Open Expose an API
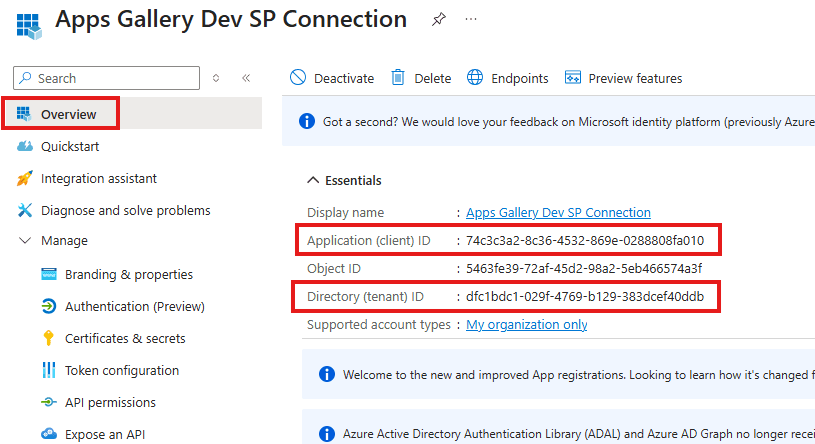815x444 pixels. coord(105,435)
